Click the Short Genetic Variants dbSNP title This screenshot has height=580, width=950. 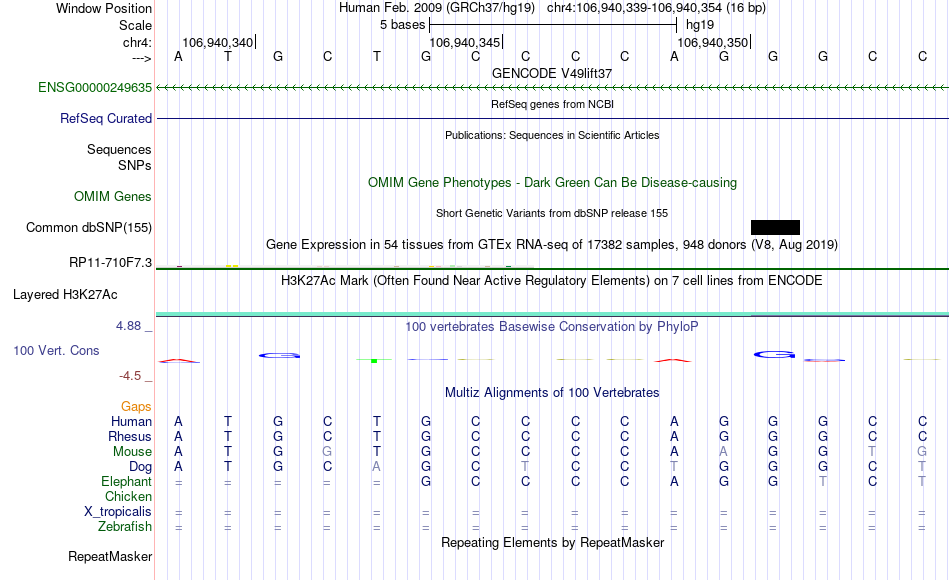tap(552, 213)
